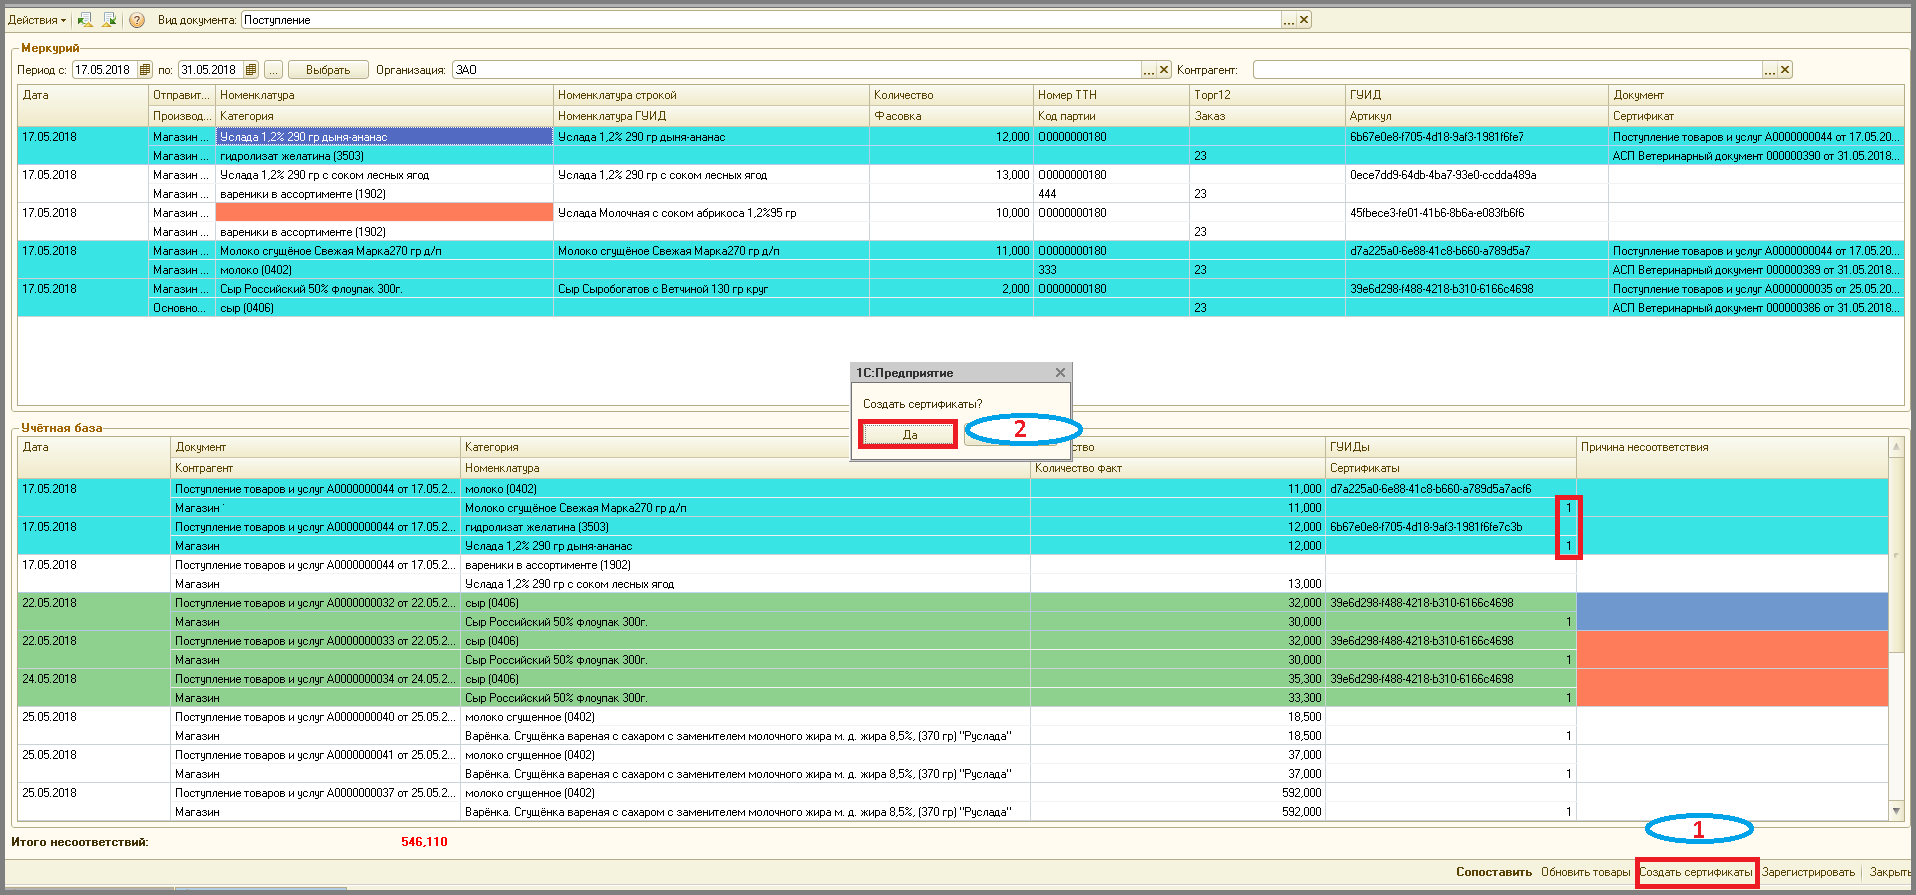
Task: Close the 1С:Предприятие dialog
Action: (1060, 373)
